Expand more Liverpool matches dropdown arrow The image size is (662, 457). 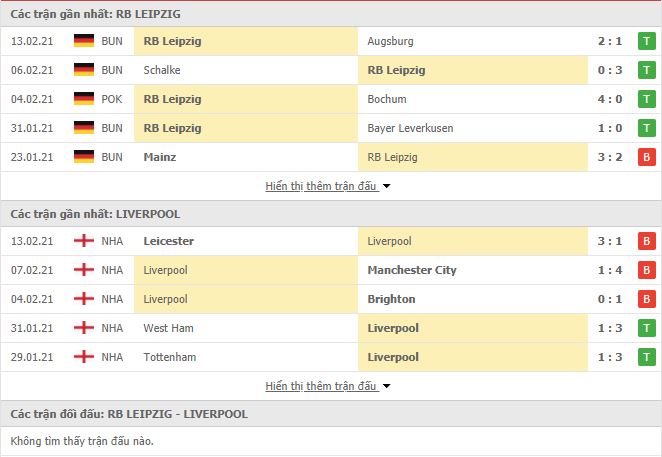coord(386,386)
